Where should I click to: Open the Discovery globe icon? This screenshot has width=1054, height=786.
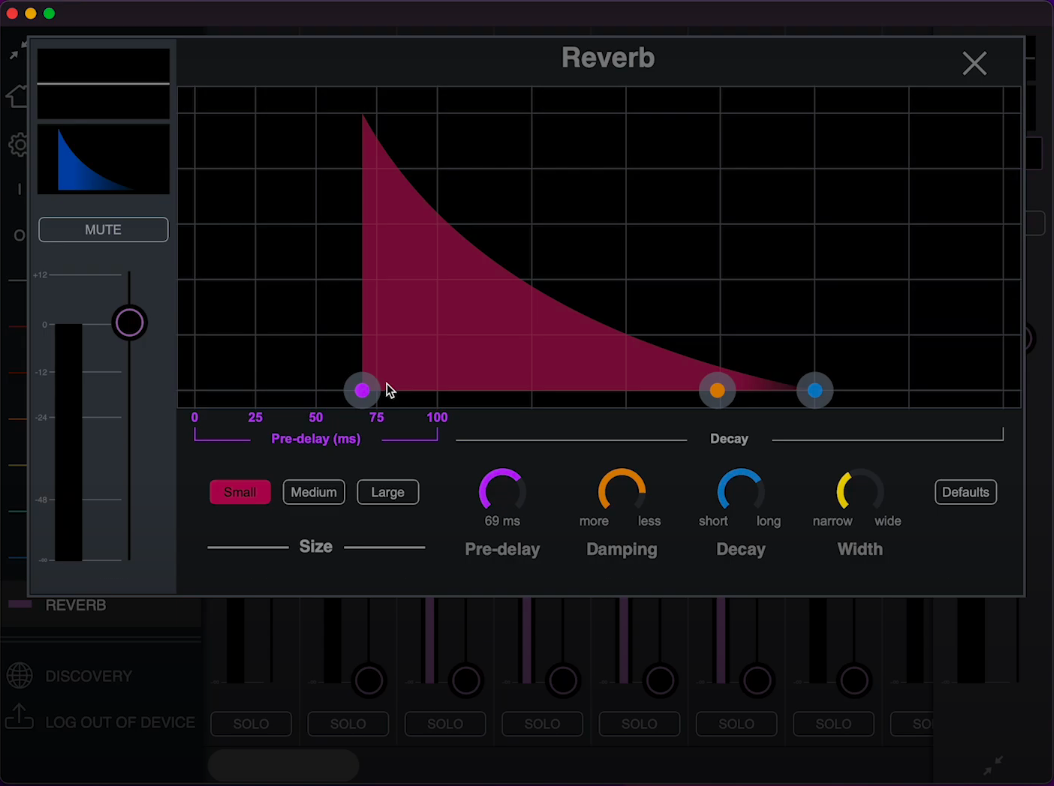click(x=19, y=676)
